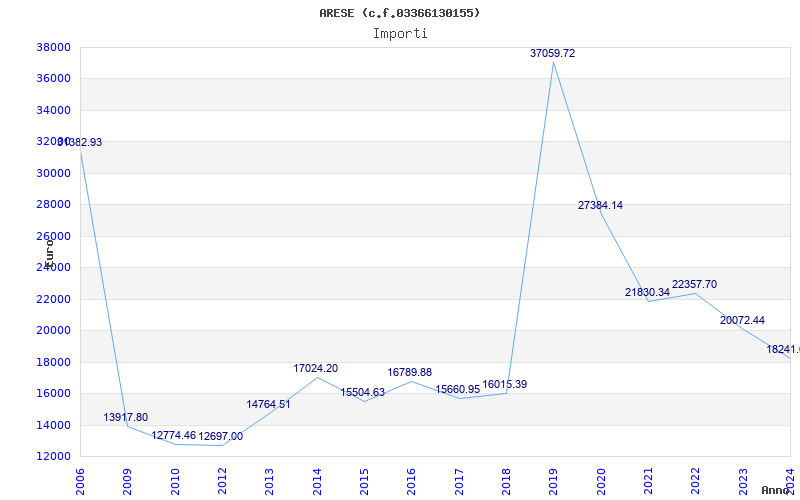Click the 13917.80 data label

tap(126, 417)
